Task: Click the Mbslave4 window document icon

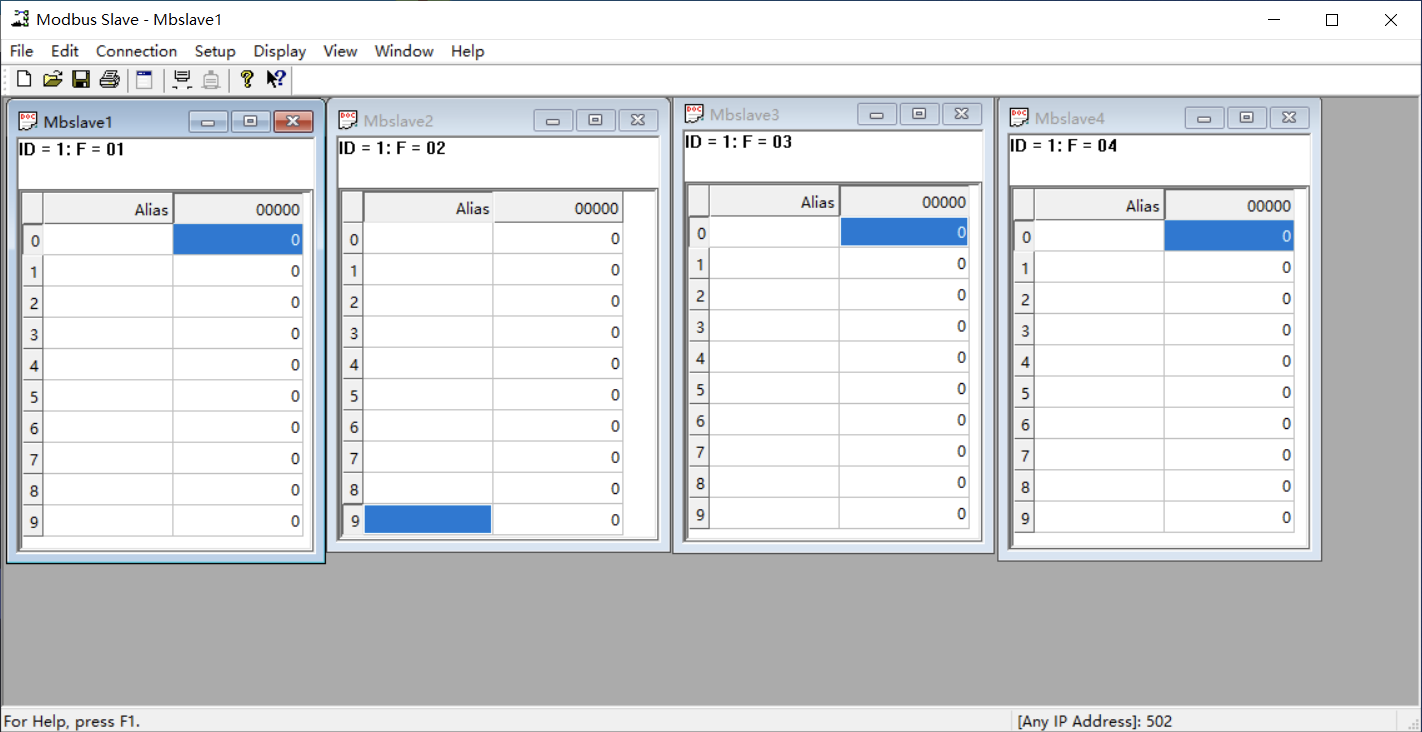Action: point(1019,118)
